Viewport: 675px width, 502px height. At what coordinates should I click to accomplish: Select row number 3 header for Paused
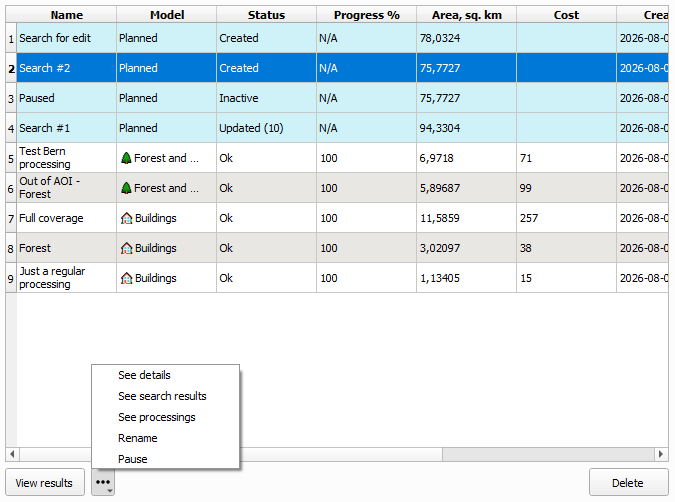(x=11, y=98)
